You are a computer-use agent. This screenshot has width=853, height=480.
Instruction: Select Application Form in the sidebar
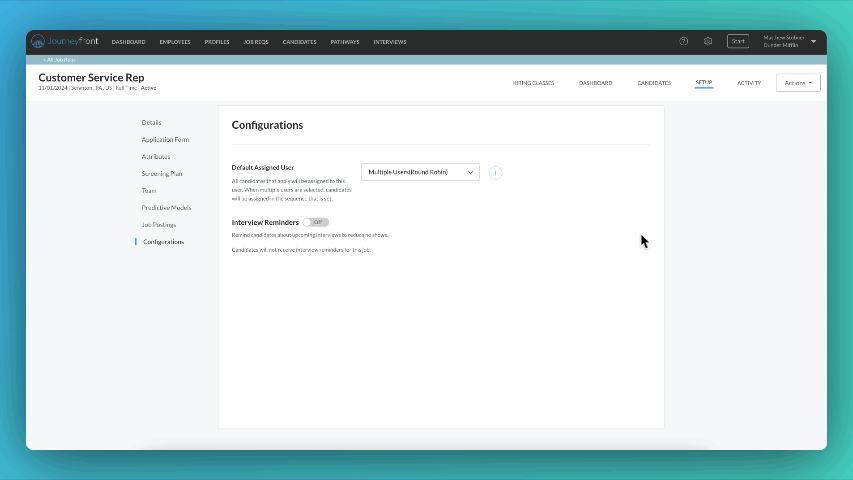click(x=165, y=140)
